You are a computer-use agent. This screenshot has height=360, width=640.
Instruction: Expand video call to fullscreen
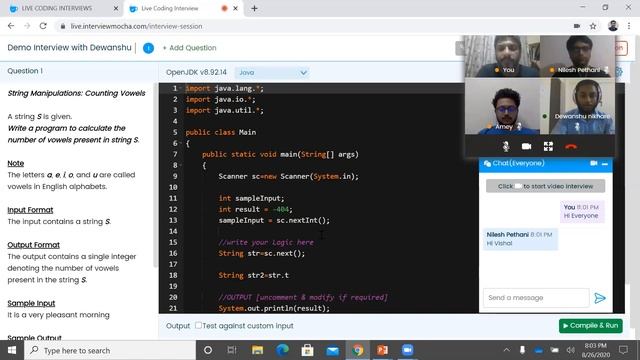coord(548,146)
